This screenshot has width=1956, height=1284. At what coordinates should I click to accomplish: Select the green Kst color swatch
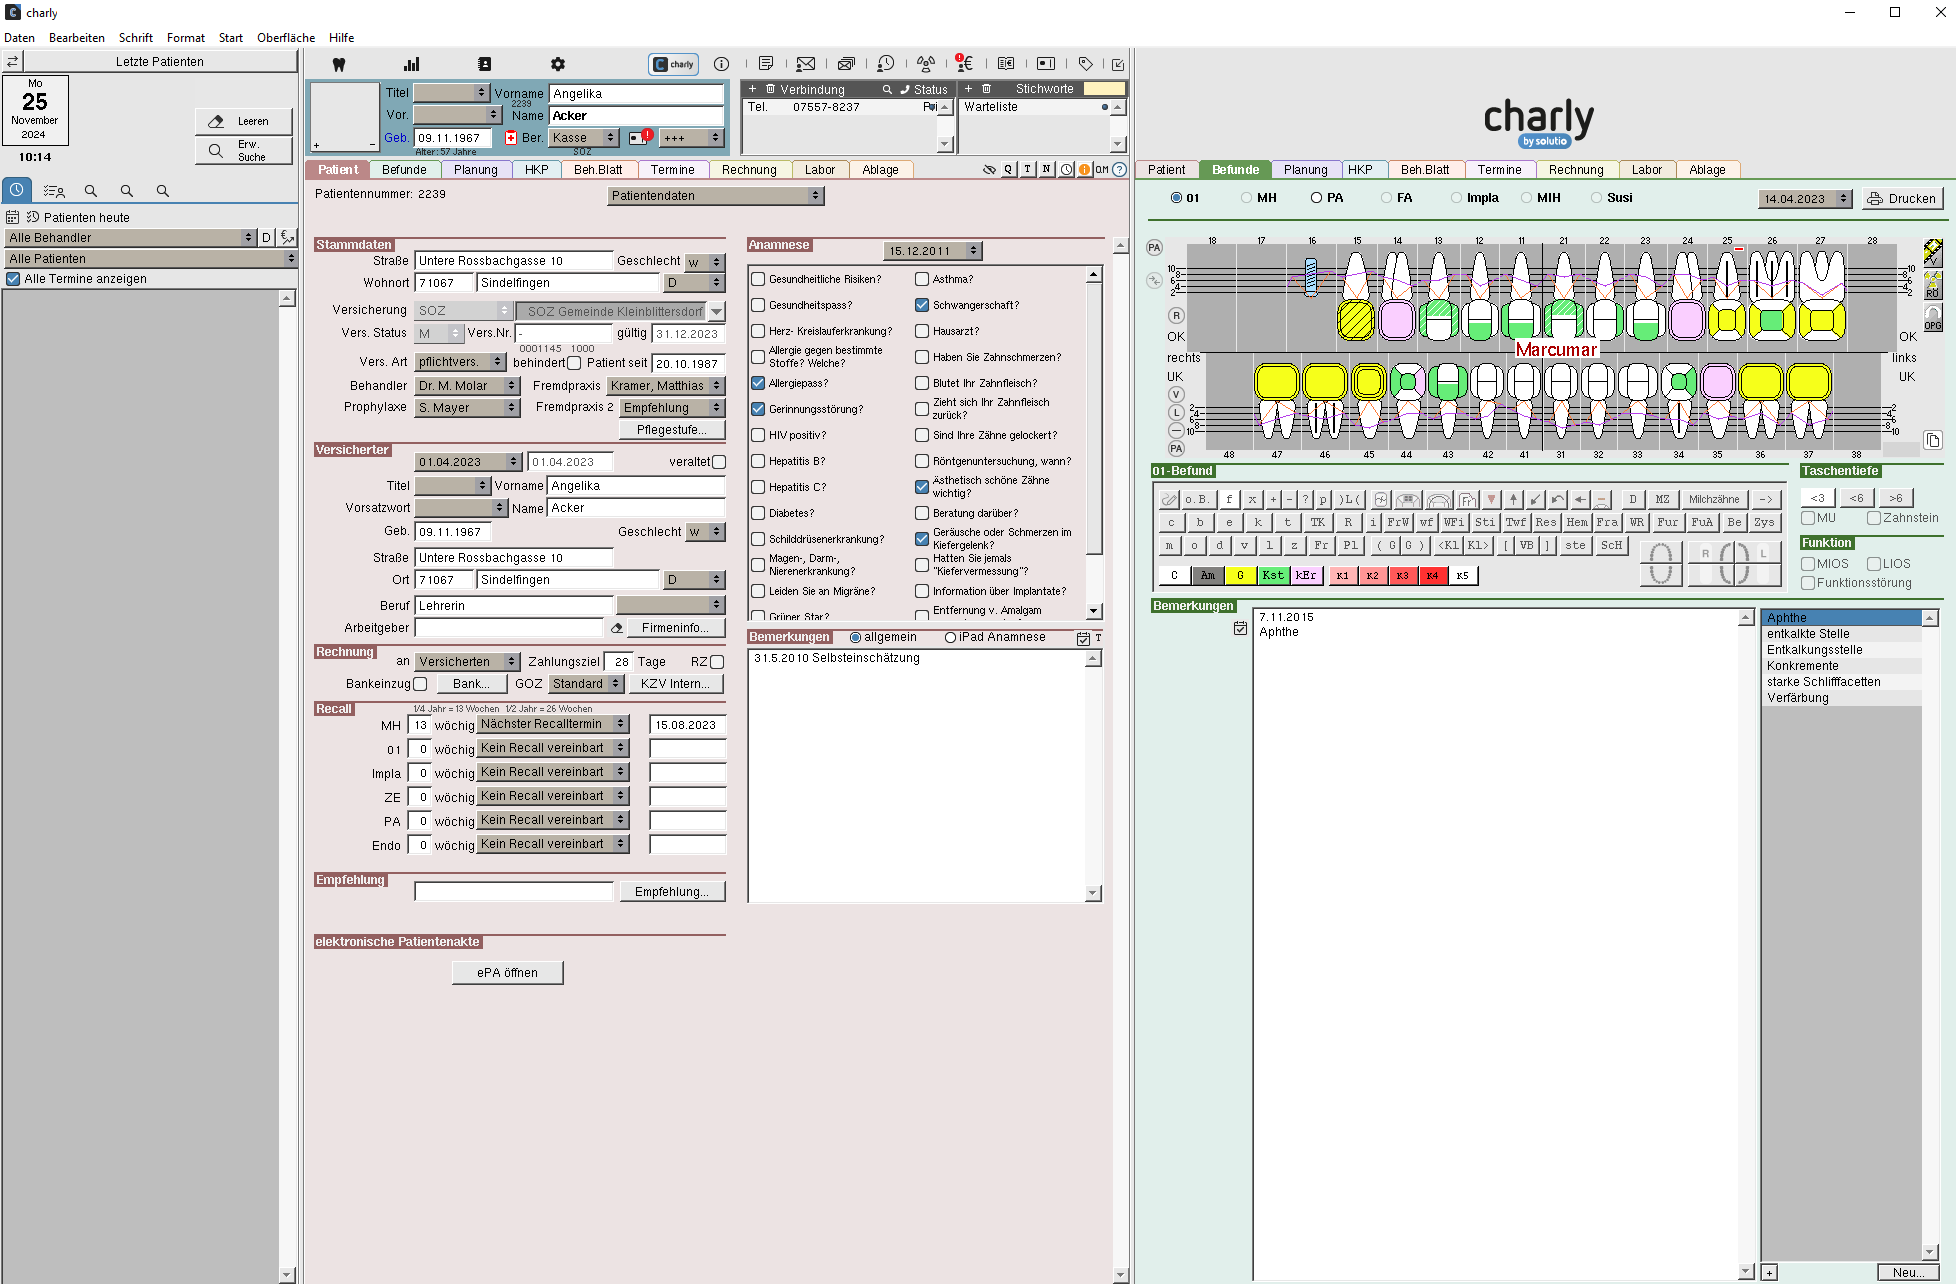click(x=1273, y=576)
